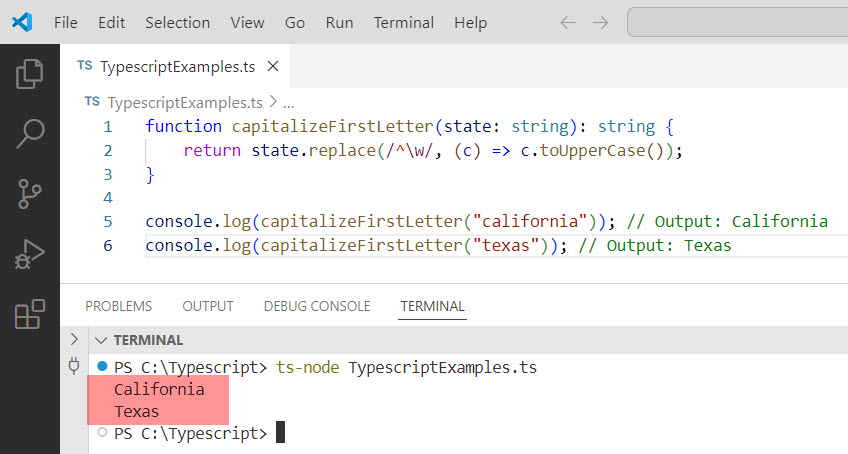This screenshot has height=454, width=848.
Task: Click TypescriptExamples.ts in the breadcrumb
Action: coord(185,102)
